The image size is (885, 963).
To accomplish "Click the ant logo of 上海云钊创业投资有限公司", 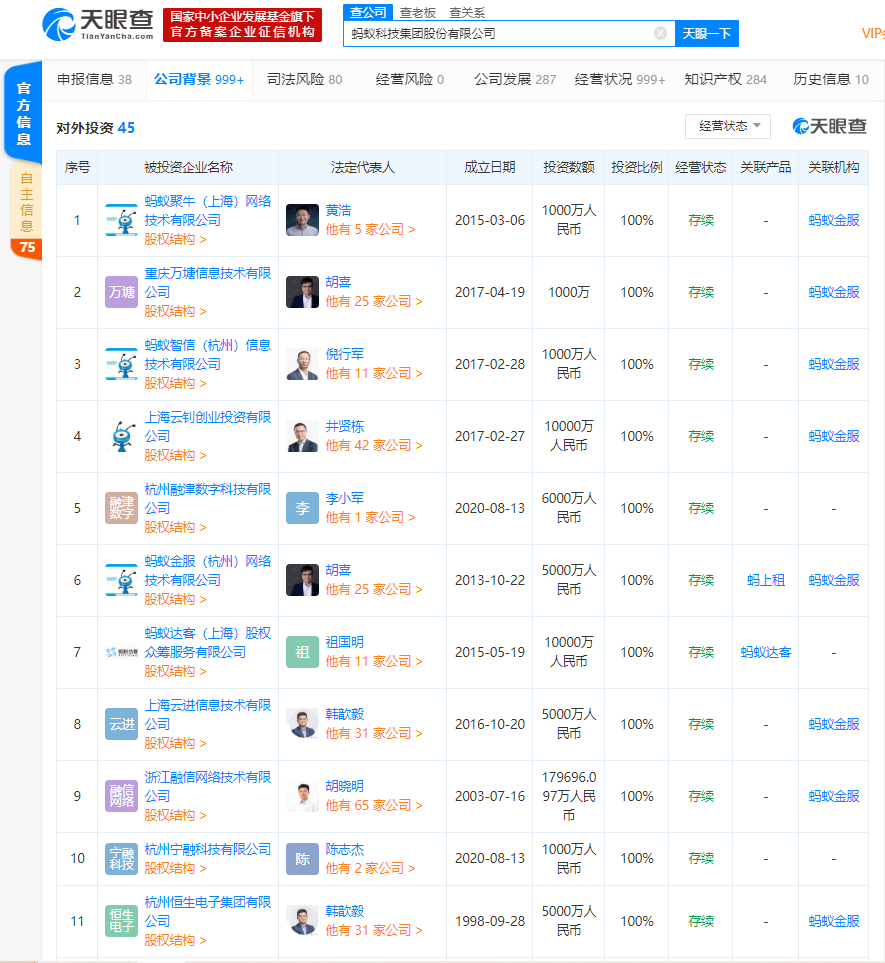I will [x=122, y=436].
